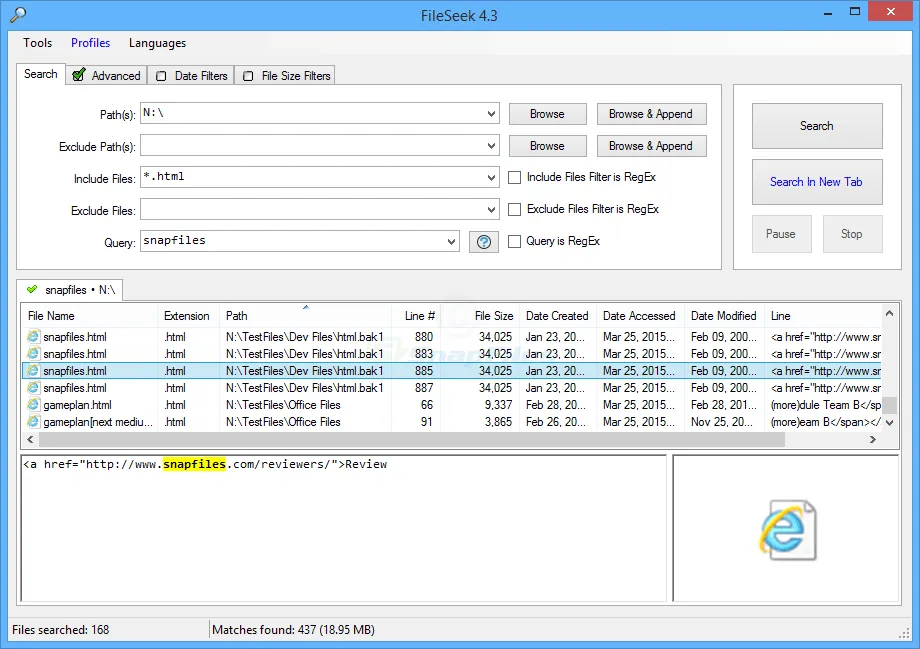Enable Query is RegEx checkbox
The height and width of the screenshot is (649, 920).
[514, 241]
